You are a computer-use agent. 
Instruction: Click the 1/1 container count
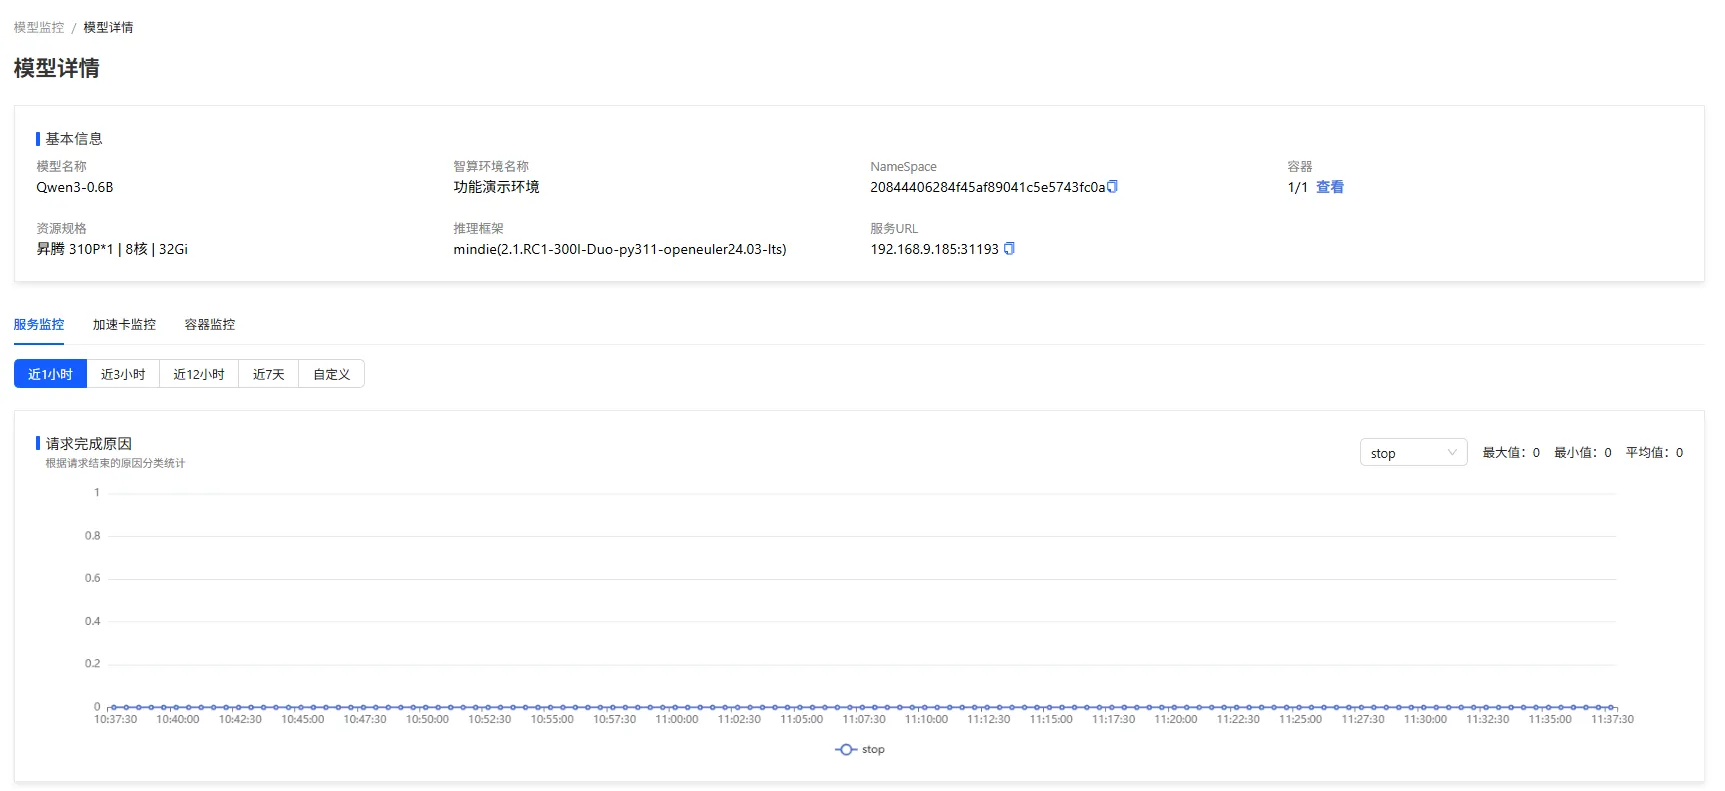1298,187
